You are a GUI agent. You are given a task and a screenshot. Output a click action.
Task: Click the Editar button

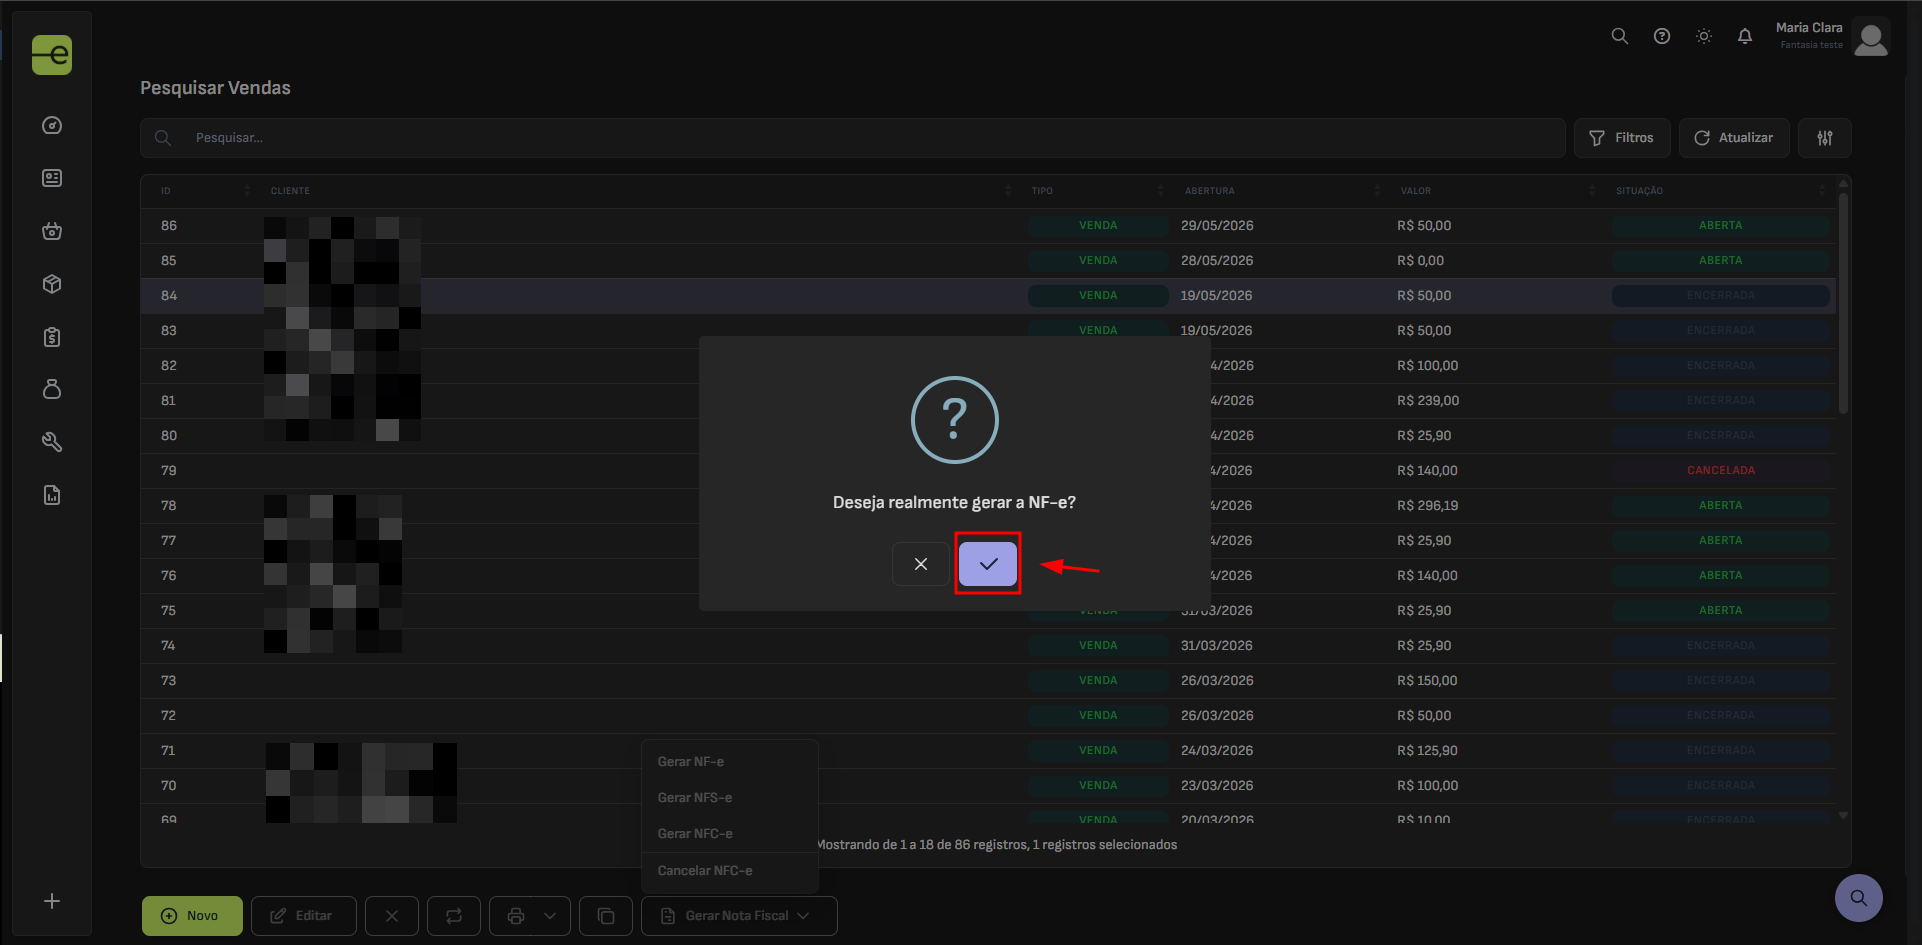[303, 916]
